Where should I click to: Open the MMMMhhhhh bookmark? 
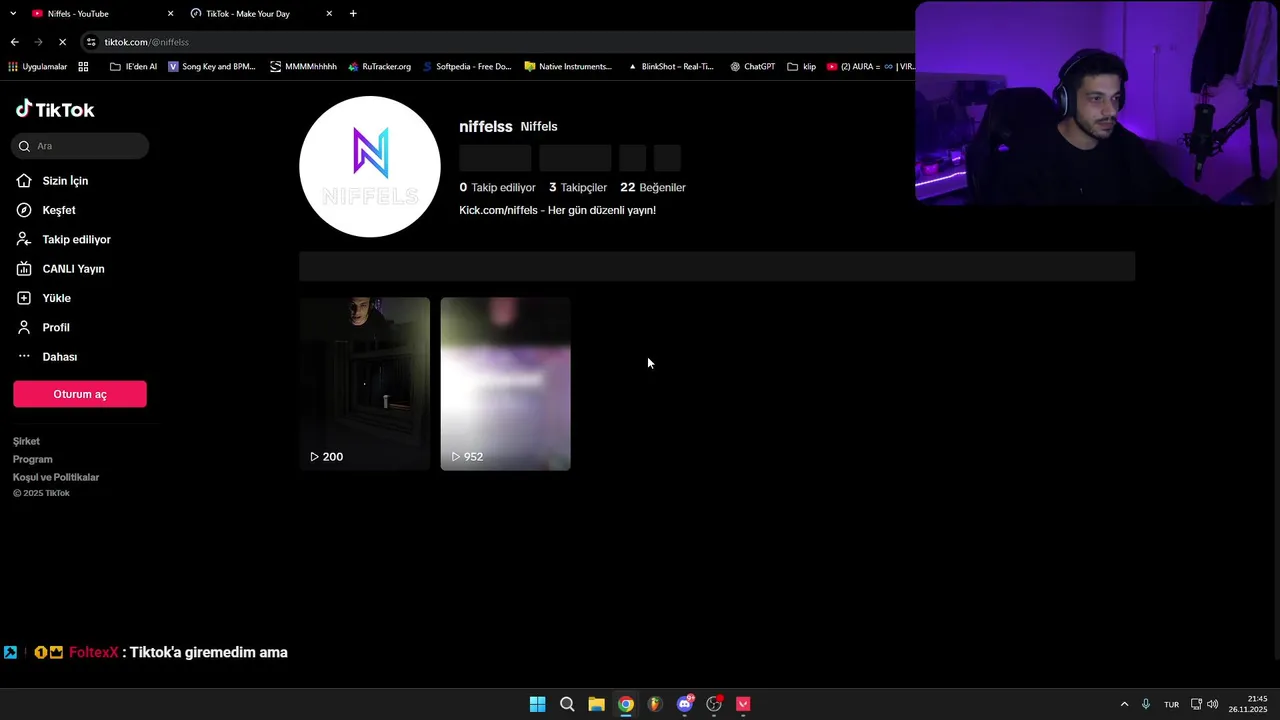(x=304, y=67)
